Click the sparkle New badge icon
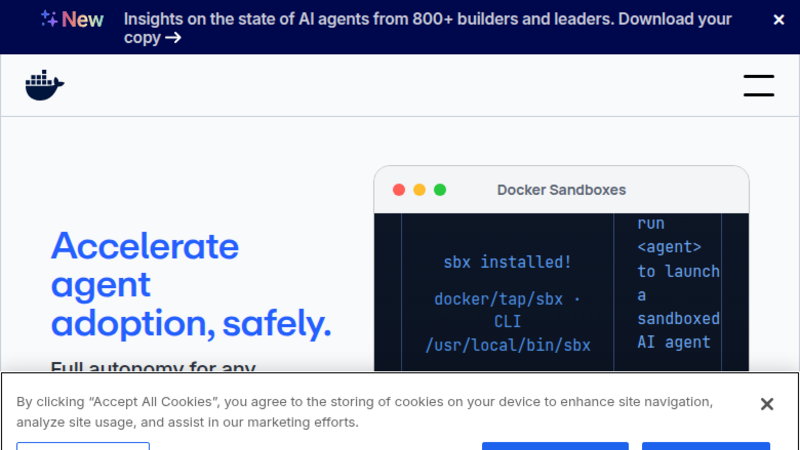Image resolution: width=800 pixels, height=450 pixels. pyautogui.click(x=49, y=19)
